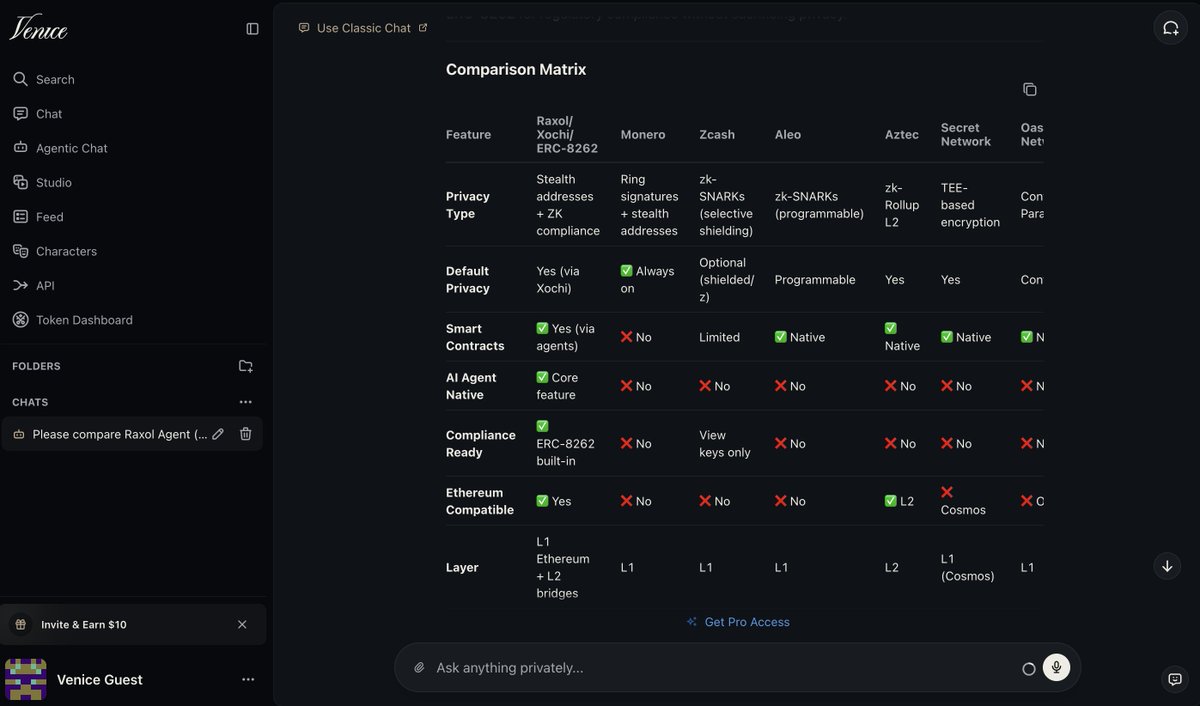Viewport: 1200px width, 706px height.
Task: Click the zk-Rollup L2 cell
Action: (902, 205)
